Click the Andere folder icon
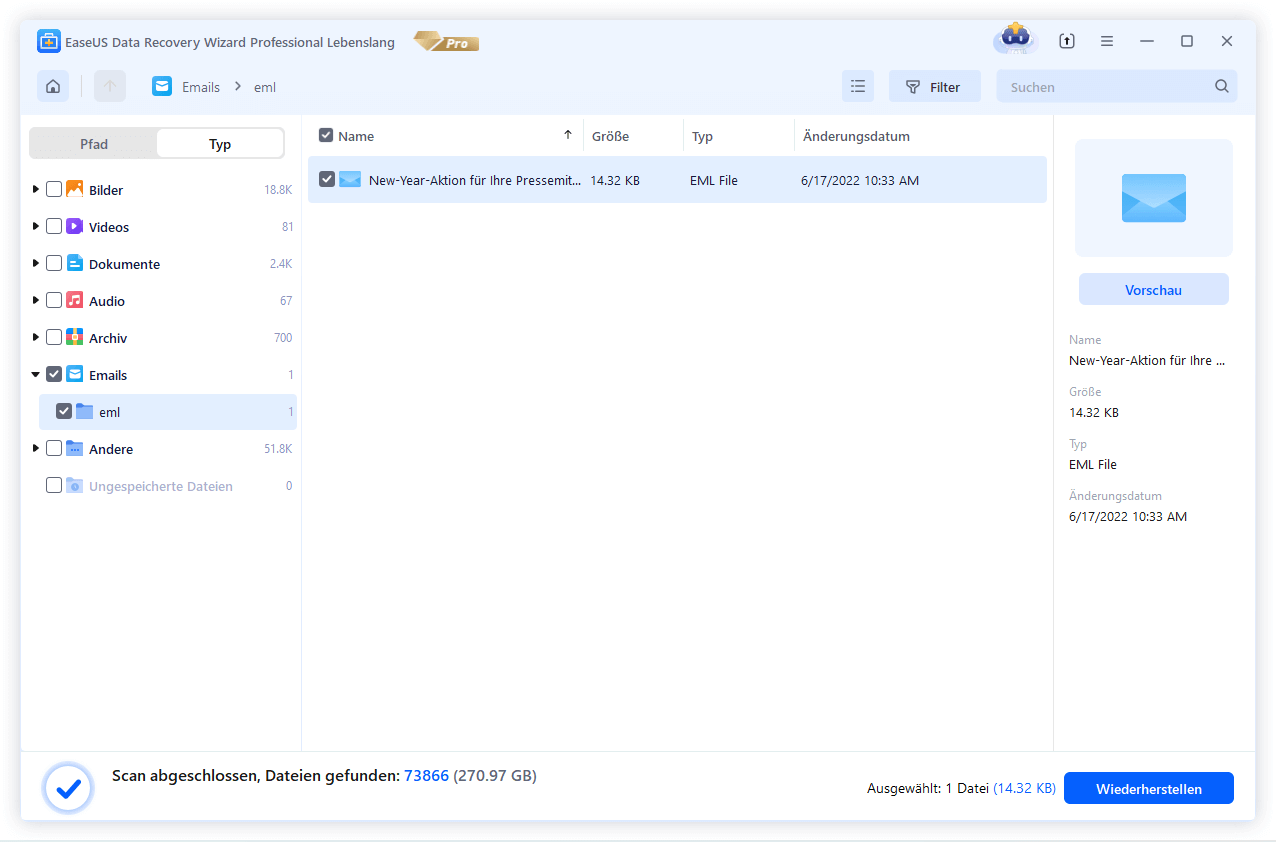Screen dimensions: 1276x842 click(x=75, y=449)
